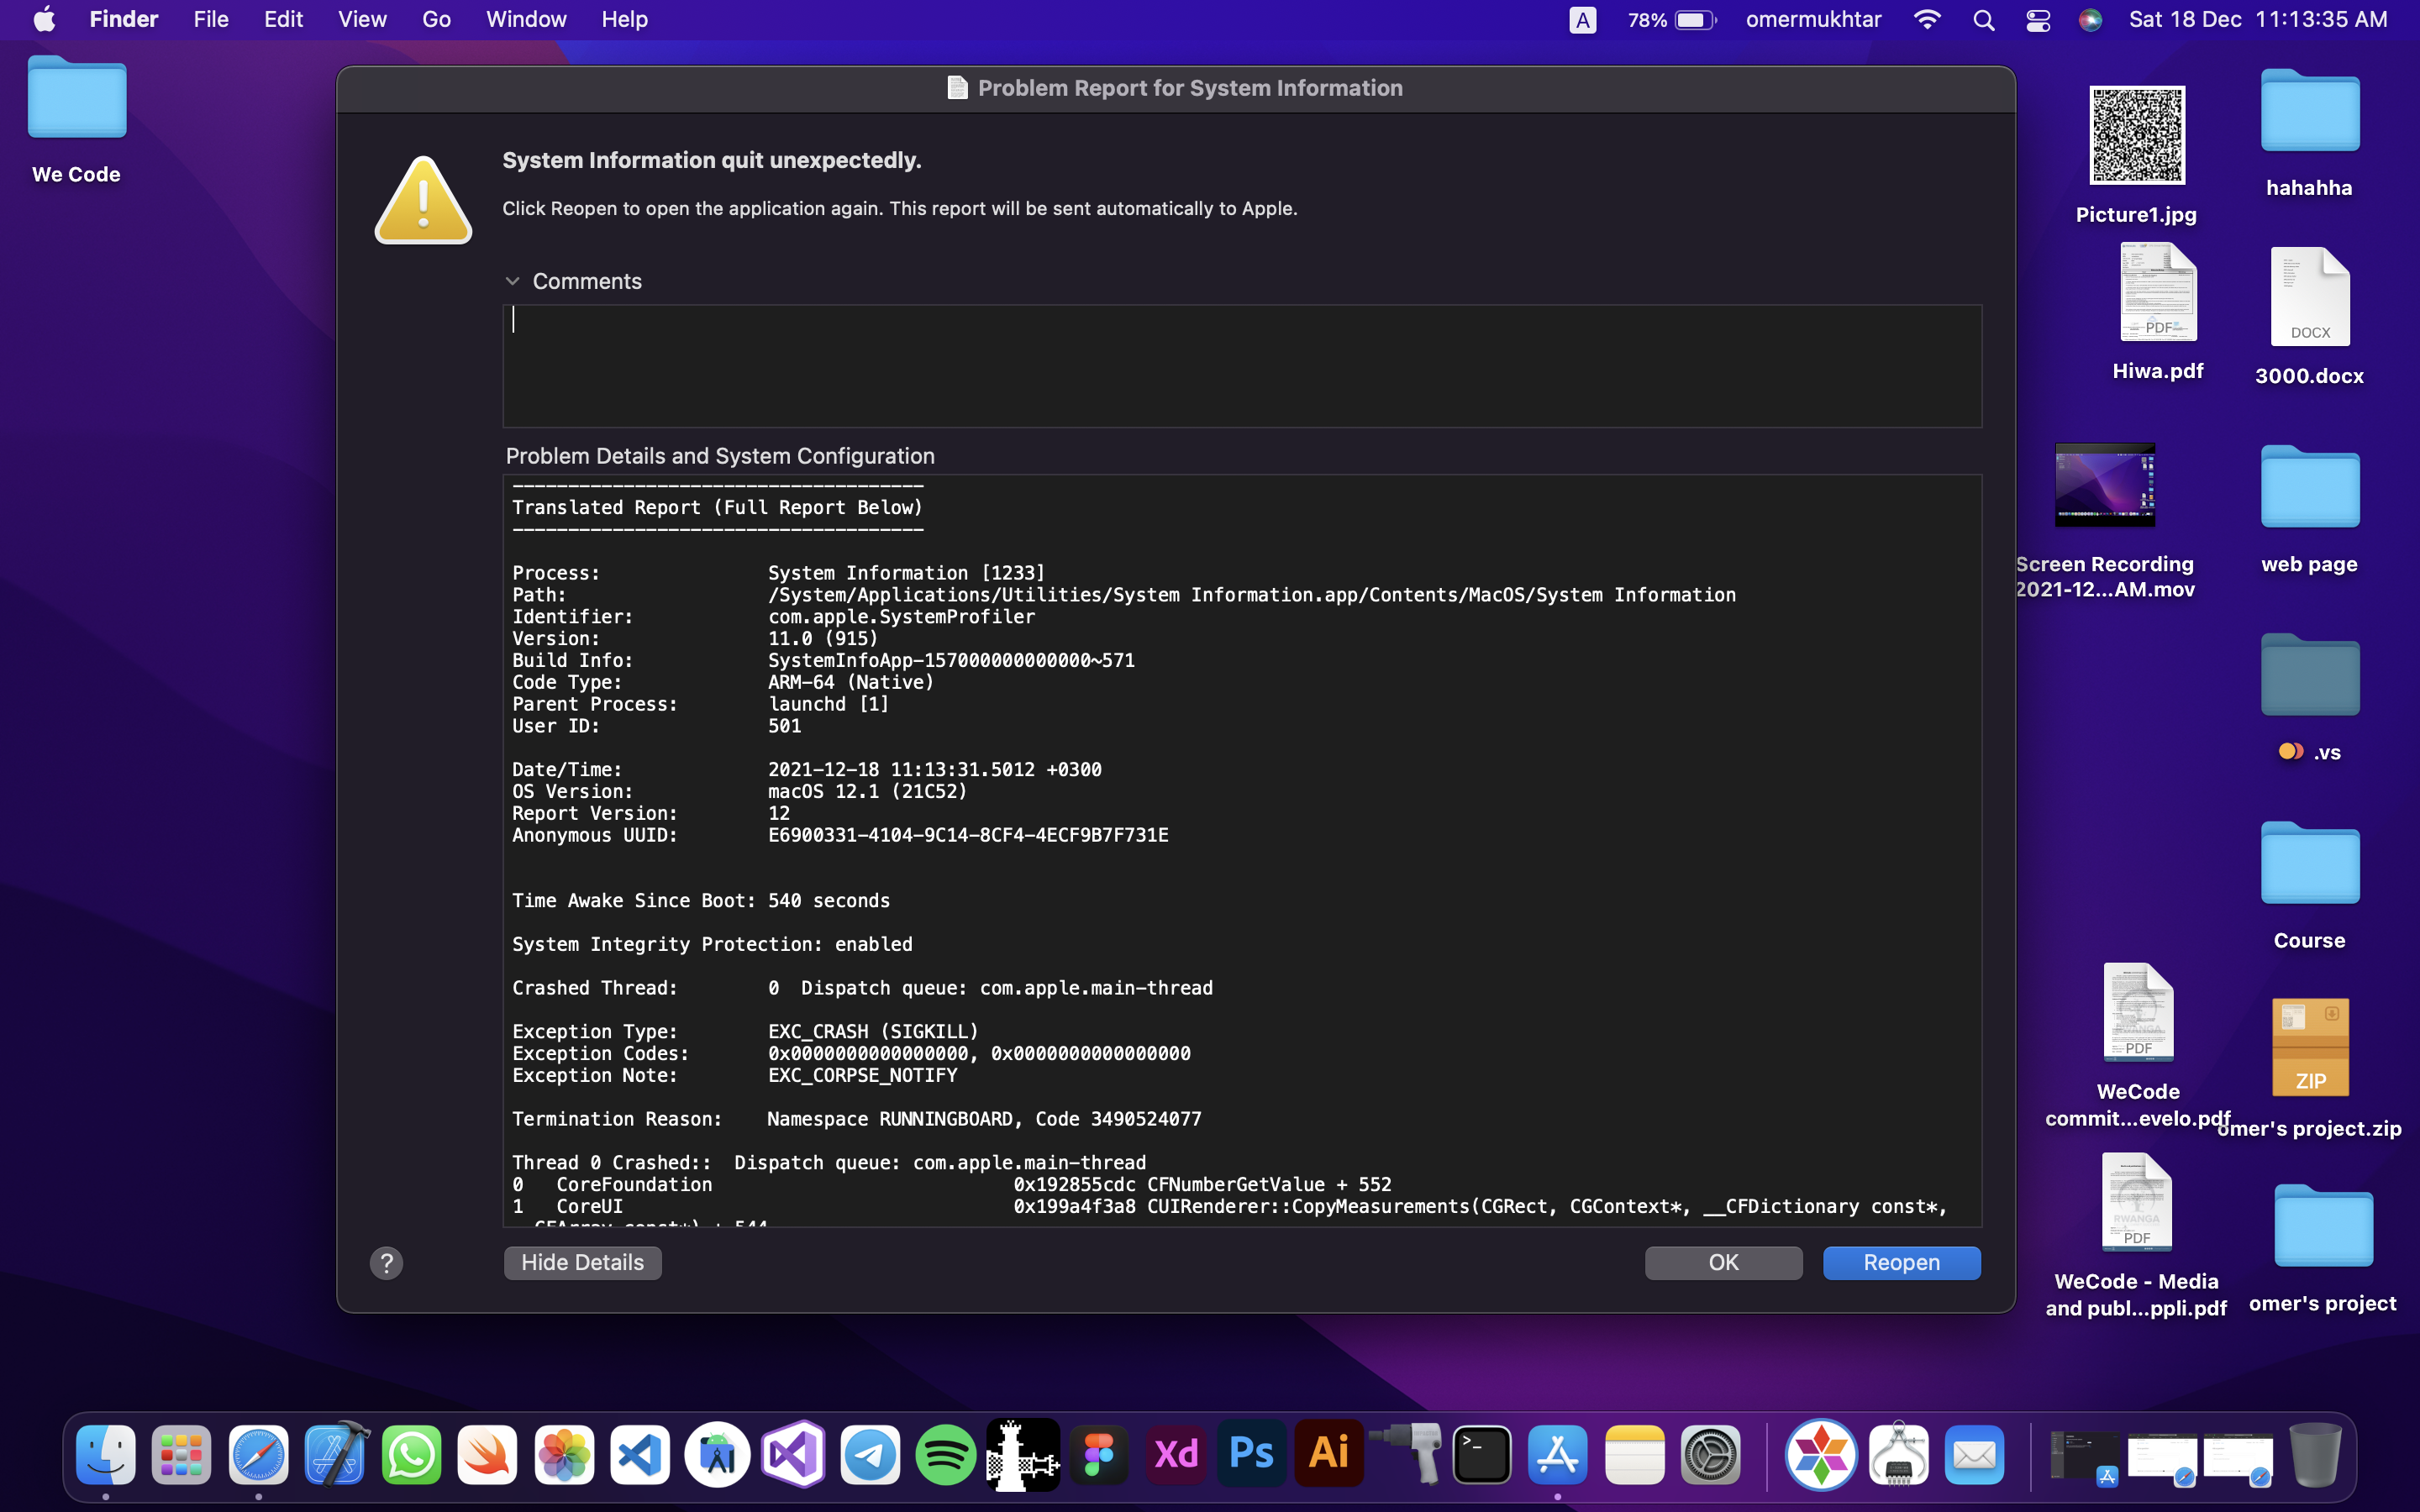
Task: Open the Window menu
Action: coord(526,20)
